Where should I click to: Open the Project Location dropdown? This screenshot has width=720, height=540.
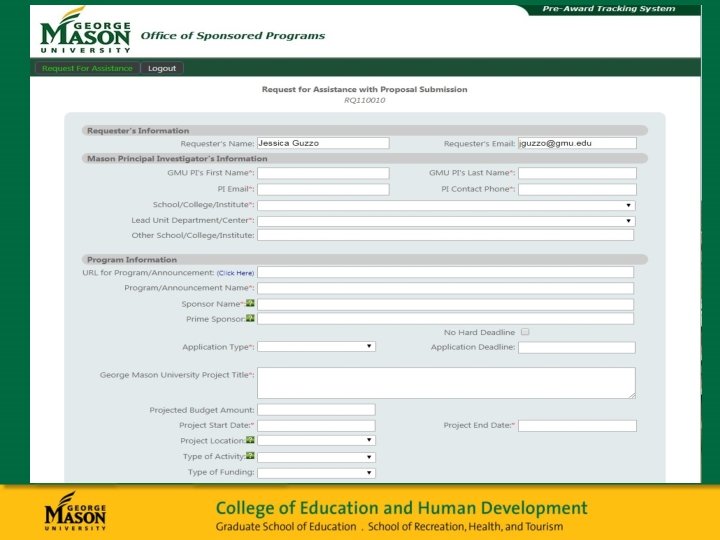coord(316,440)
